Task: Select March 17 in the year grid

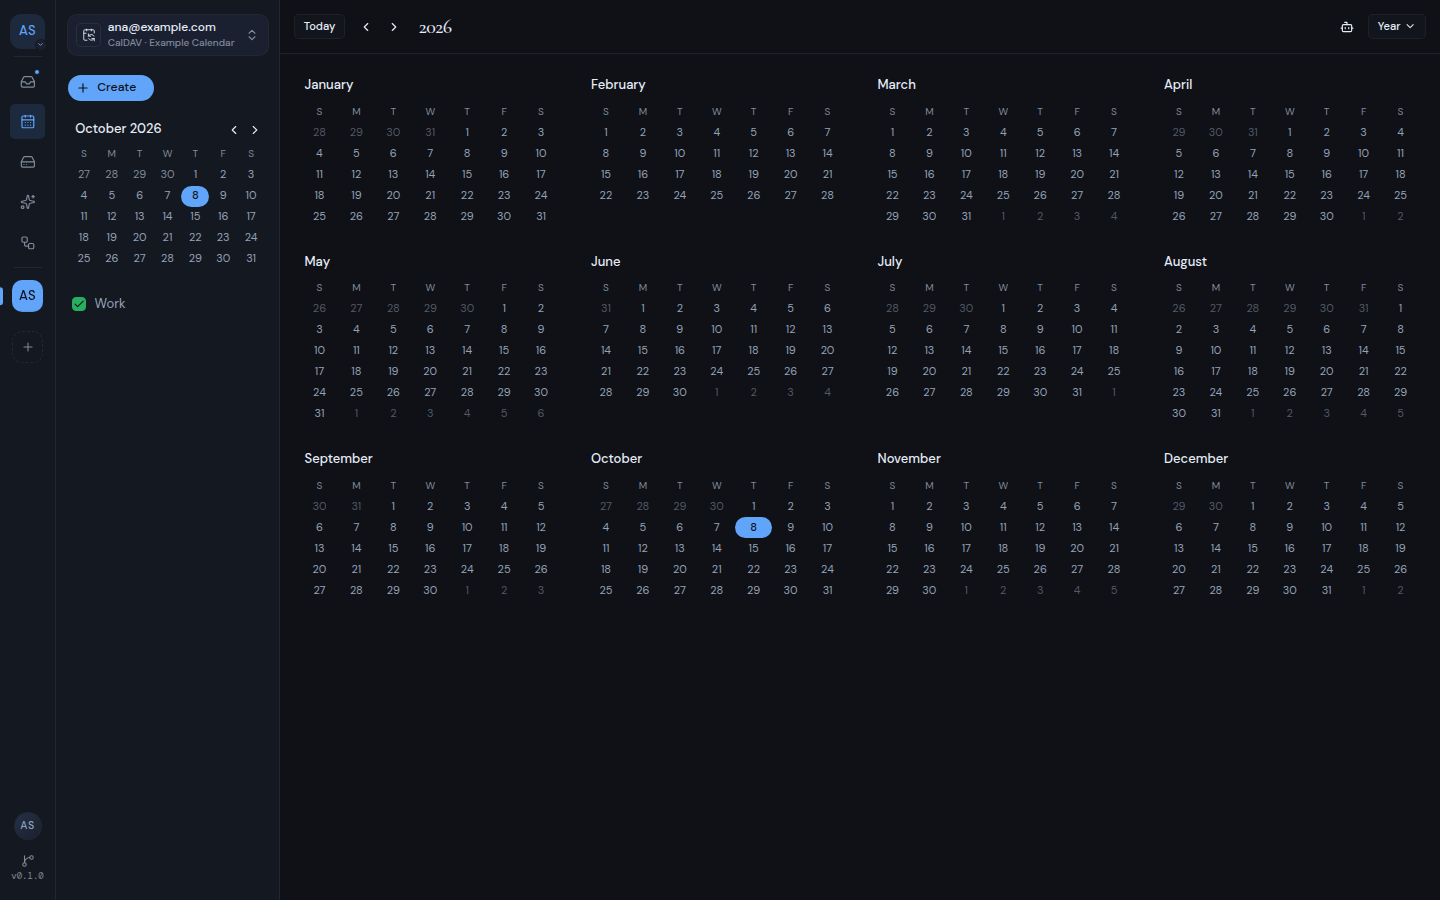Action: pos(966,175)
